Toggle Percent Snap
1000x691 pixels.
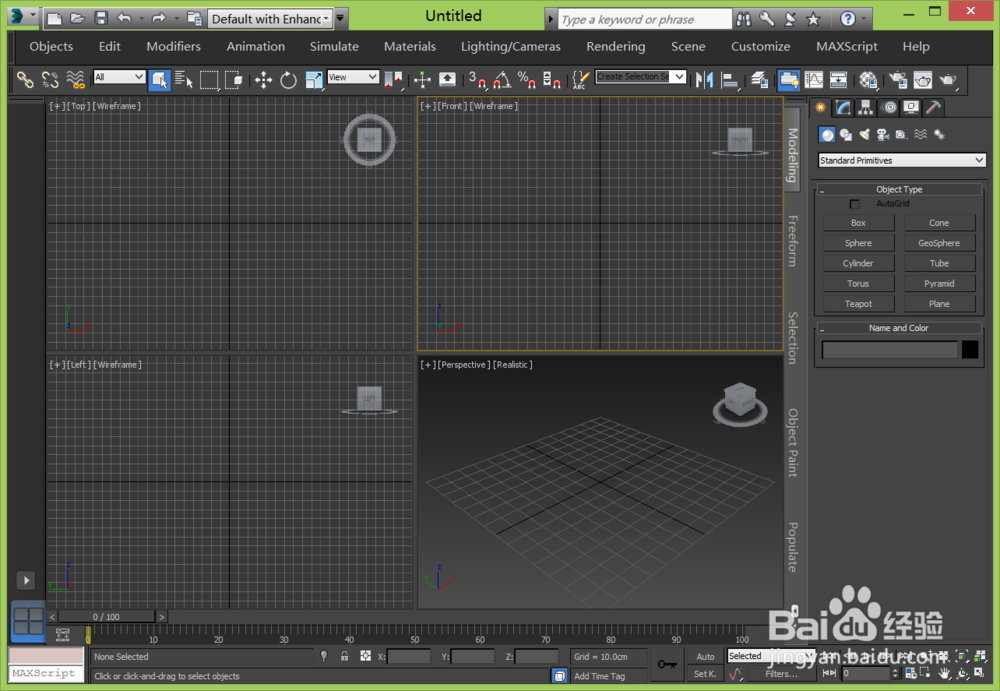pyautogui.click(x=527, y=80)
